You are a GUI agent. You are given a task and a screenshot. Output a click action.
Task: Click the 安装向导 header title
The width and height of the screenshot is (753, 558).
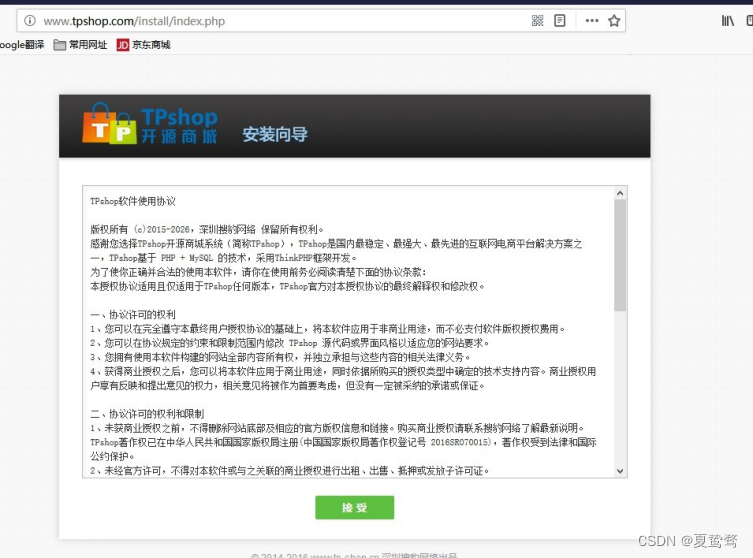[x=275, y=134]
